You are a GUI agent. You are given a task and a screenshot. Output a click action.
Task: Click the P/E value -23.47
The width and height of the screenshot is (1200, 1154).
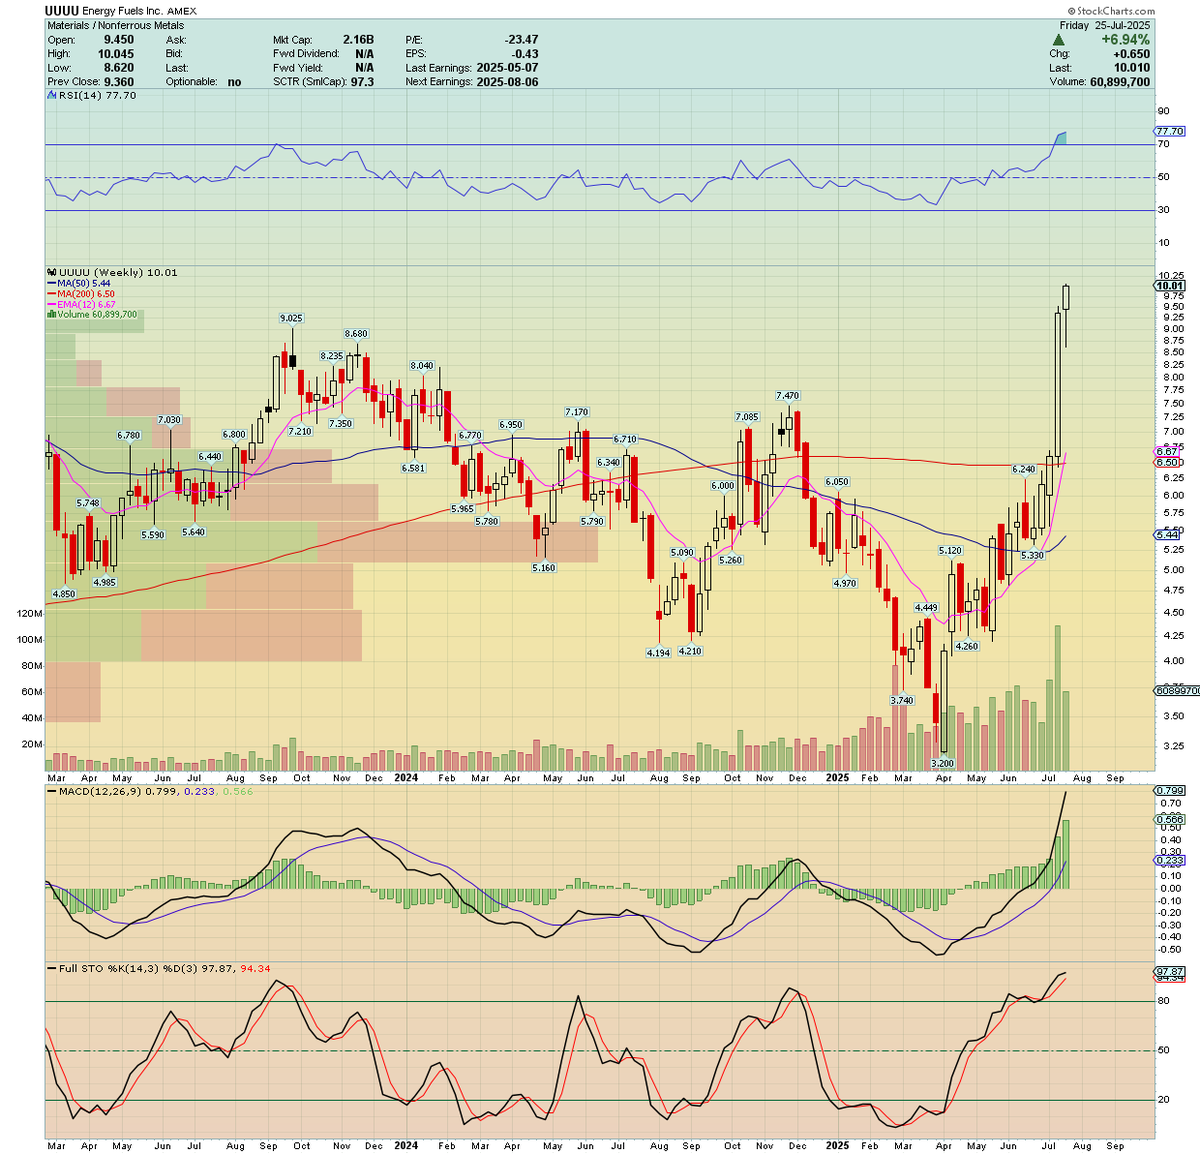pos(521,40)
